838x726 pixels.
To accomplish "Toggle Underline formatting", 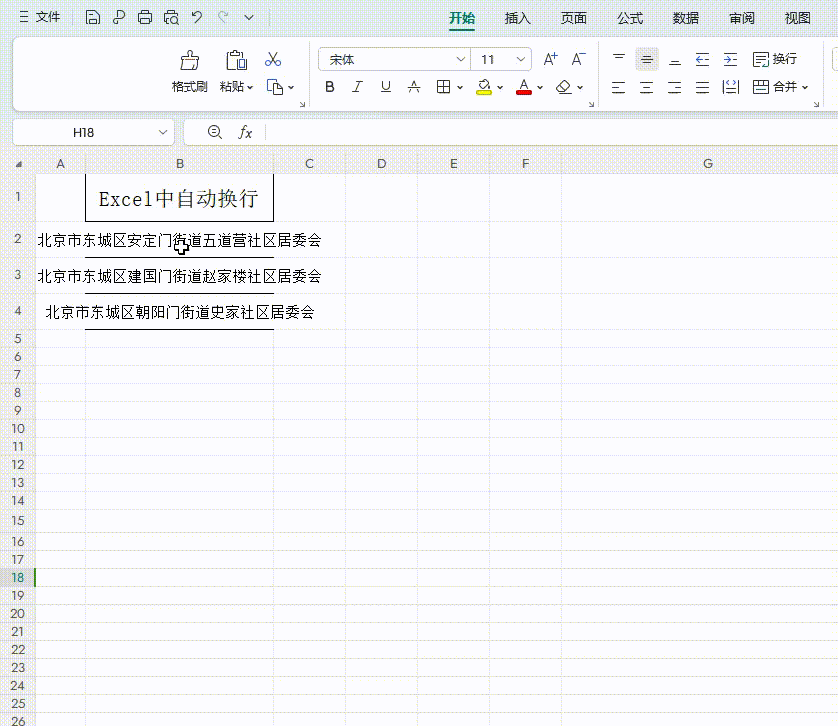I will (x=386, y=87).
